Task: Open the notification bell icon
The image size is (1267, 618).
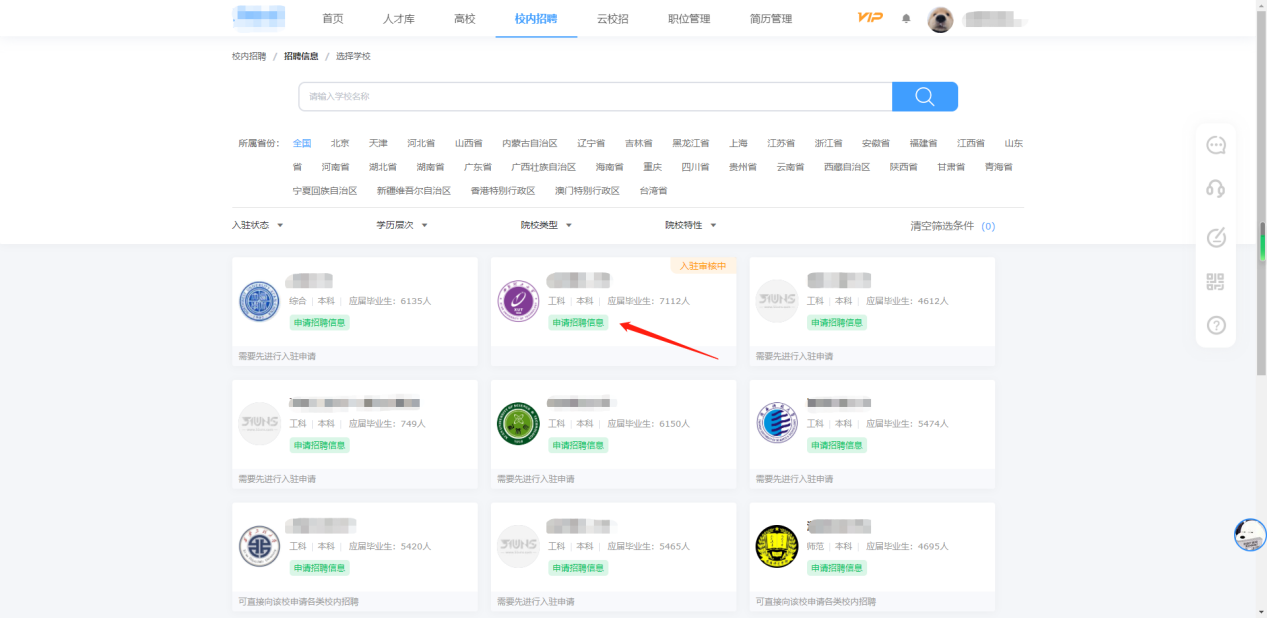Action: pos(906,19)
